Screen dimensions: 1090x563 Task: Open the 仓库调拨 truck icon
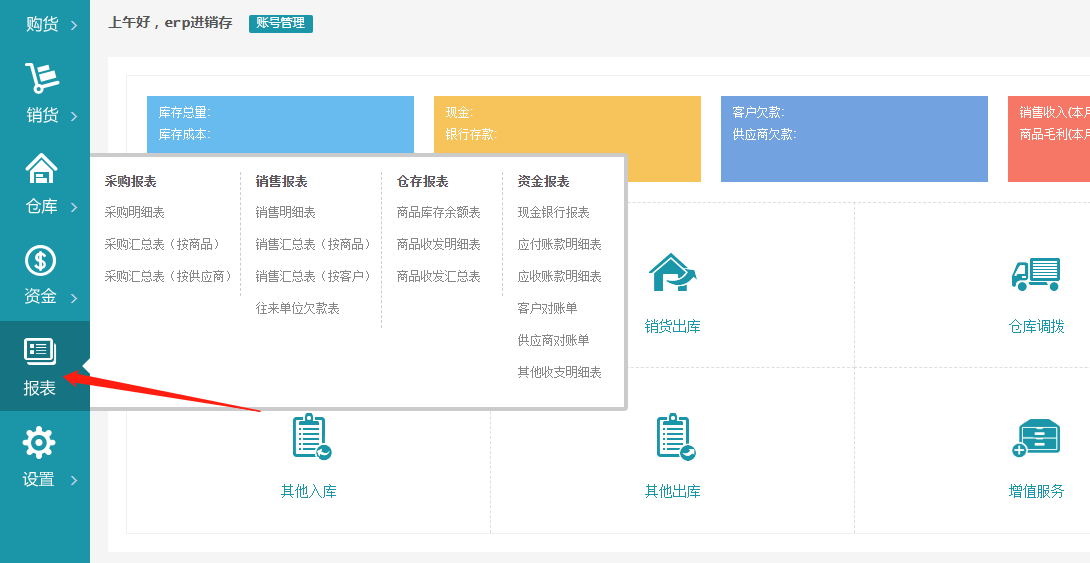(x=1035, y=272)
